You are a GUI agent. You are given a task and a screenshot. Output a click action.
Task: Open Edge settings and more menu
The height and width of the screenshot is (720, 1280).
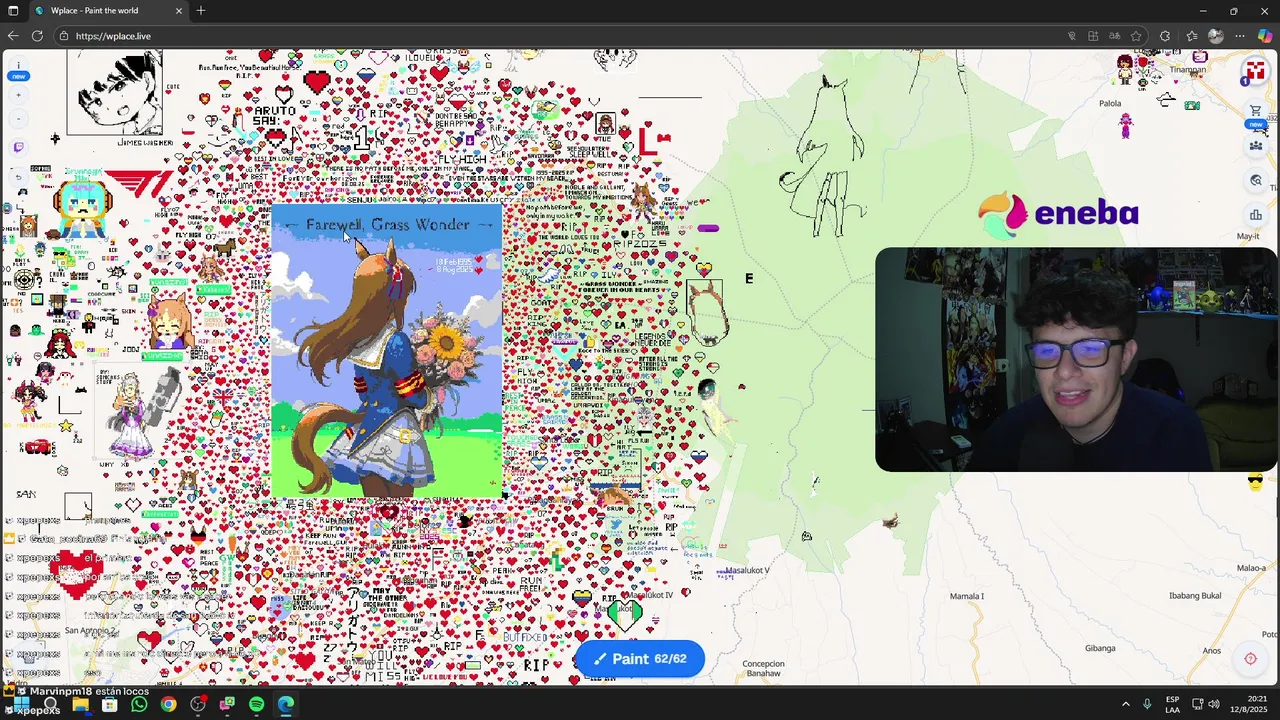(1240, 36)
